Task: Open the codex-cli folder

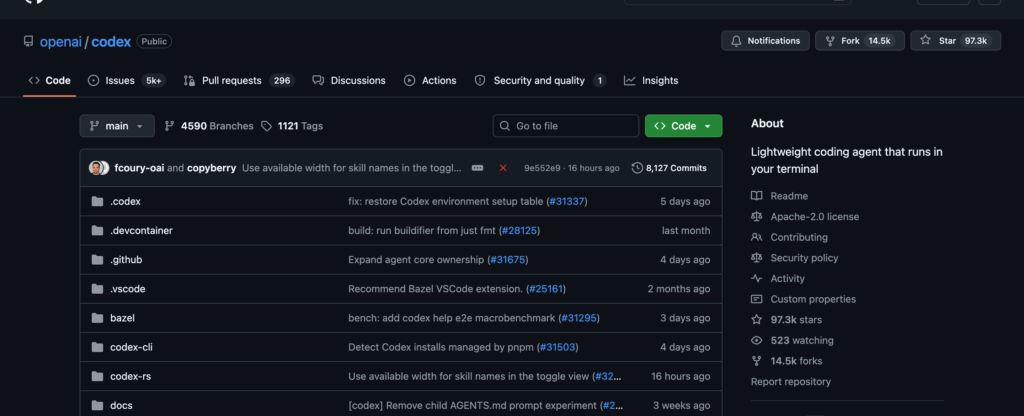Action: [x=131, y=347]
